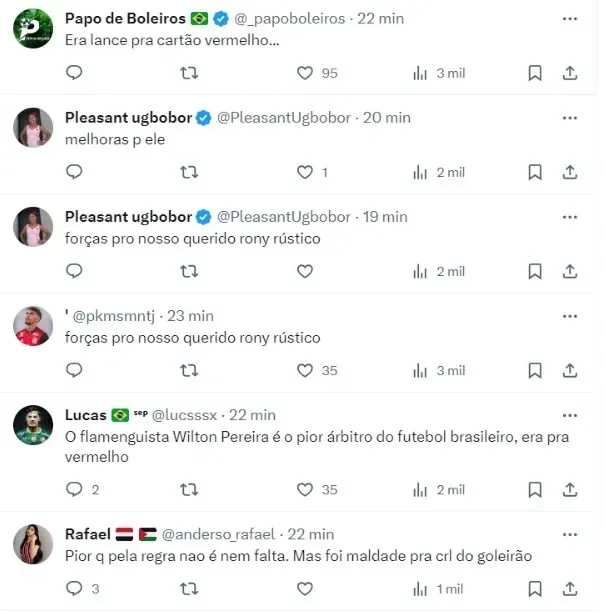Open Papo de Boleiros profile avatar
The height and width of the screenshot is (613, 606).
(x=33, y=27)
